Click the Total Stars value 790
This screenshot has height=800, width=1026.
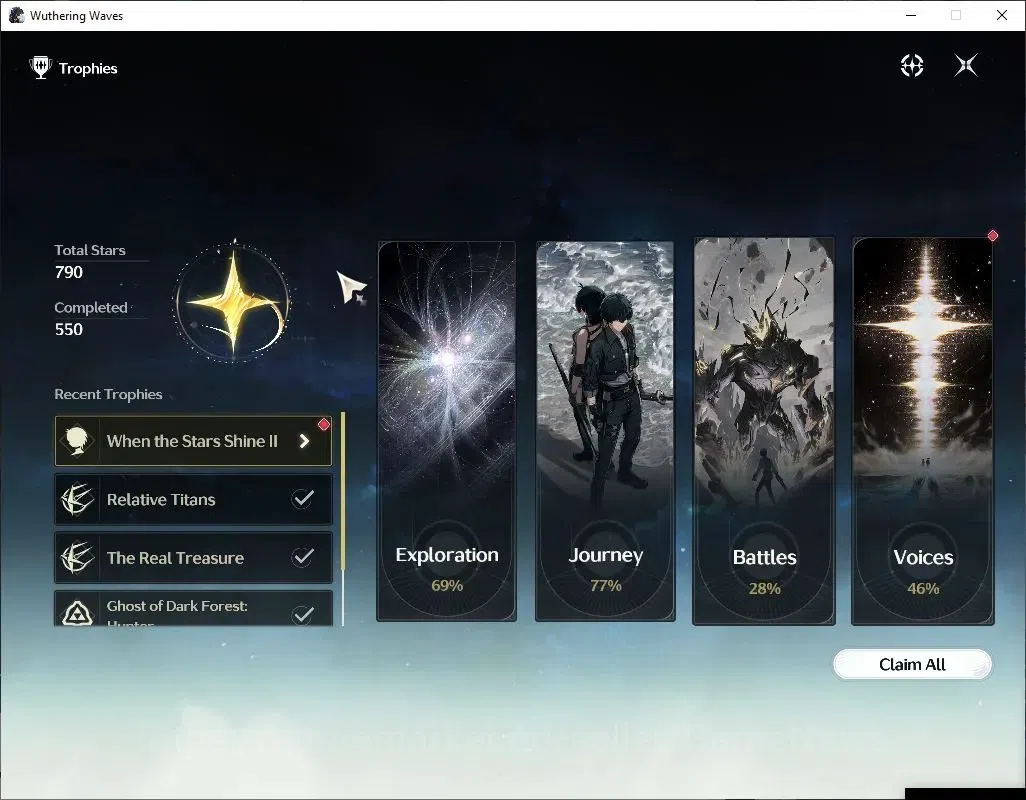pyautogui.click(x=69, y=272)
